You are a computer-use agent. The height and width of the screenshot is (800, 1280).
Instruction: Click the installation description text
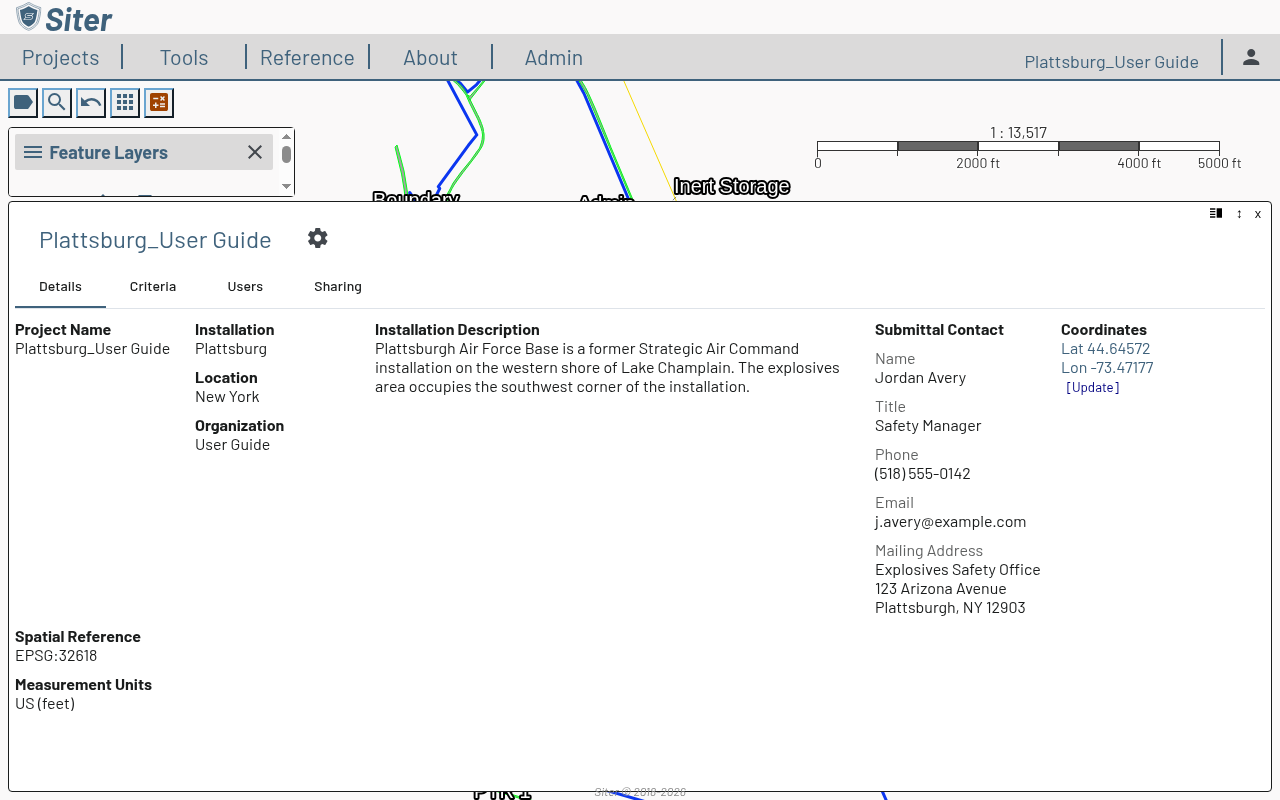pos(607,368)
